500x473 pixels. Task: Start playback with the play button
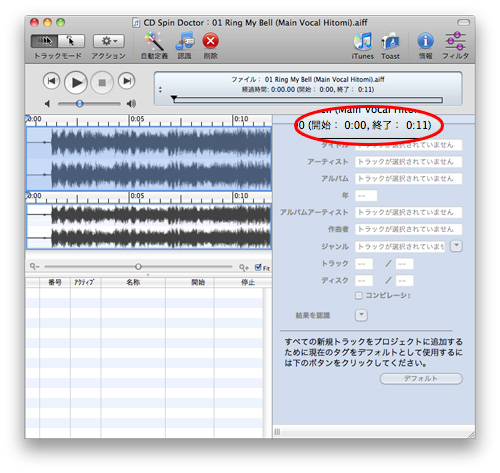(x=76, y=82)
